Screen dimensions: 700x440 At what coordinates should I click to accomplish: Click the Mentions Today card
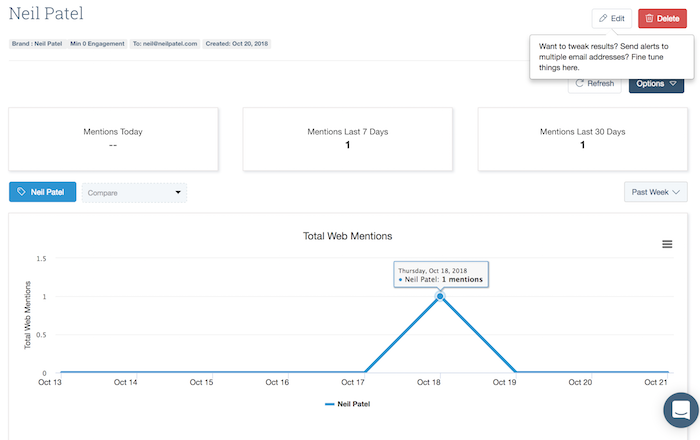click(x=116, y=138)
